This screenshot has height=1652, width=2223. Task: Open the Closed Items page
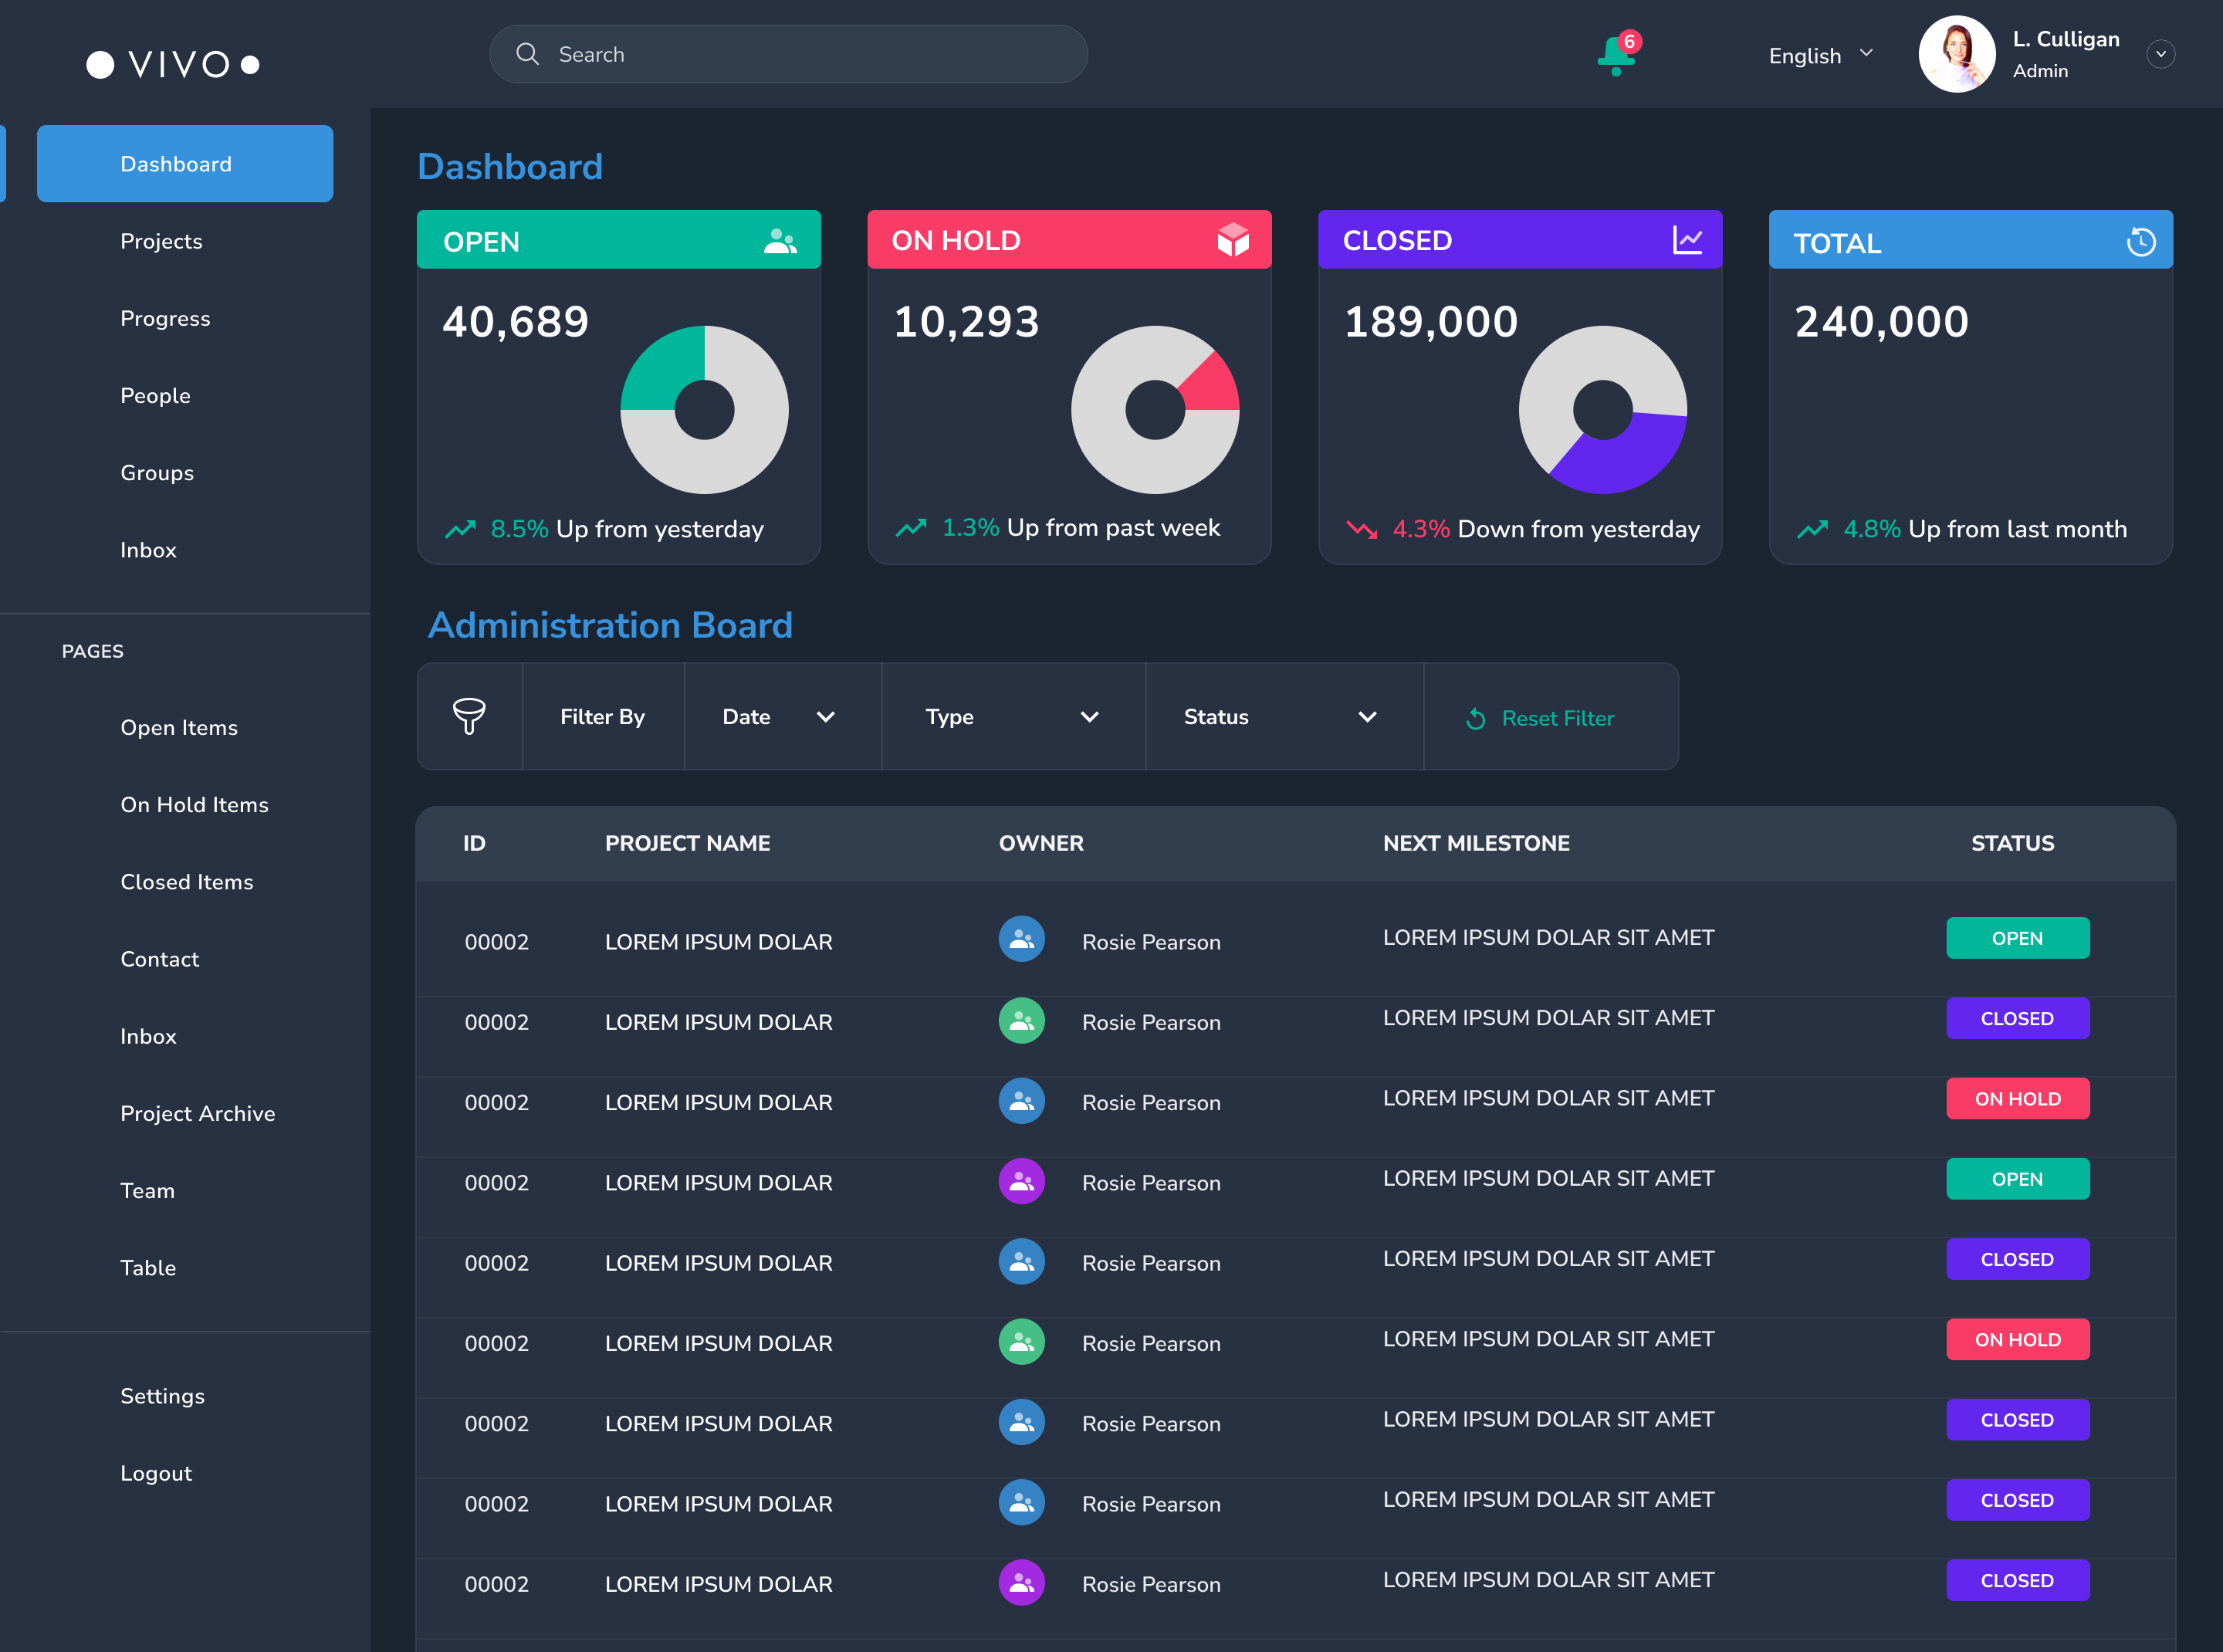(186, 882)
